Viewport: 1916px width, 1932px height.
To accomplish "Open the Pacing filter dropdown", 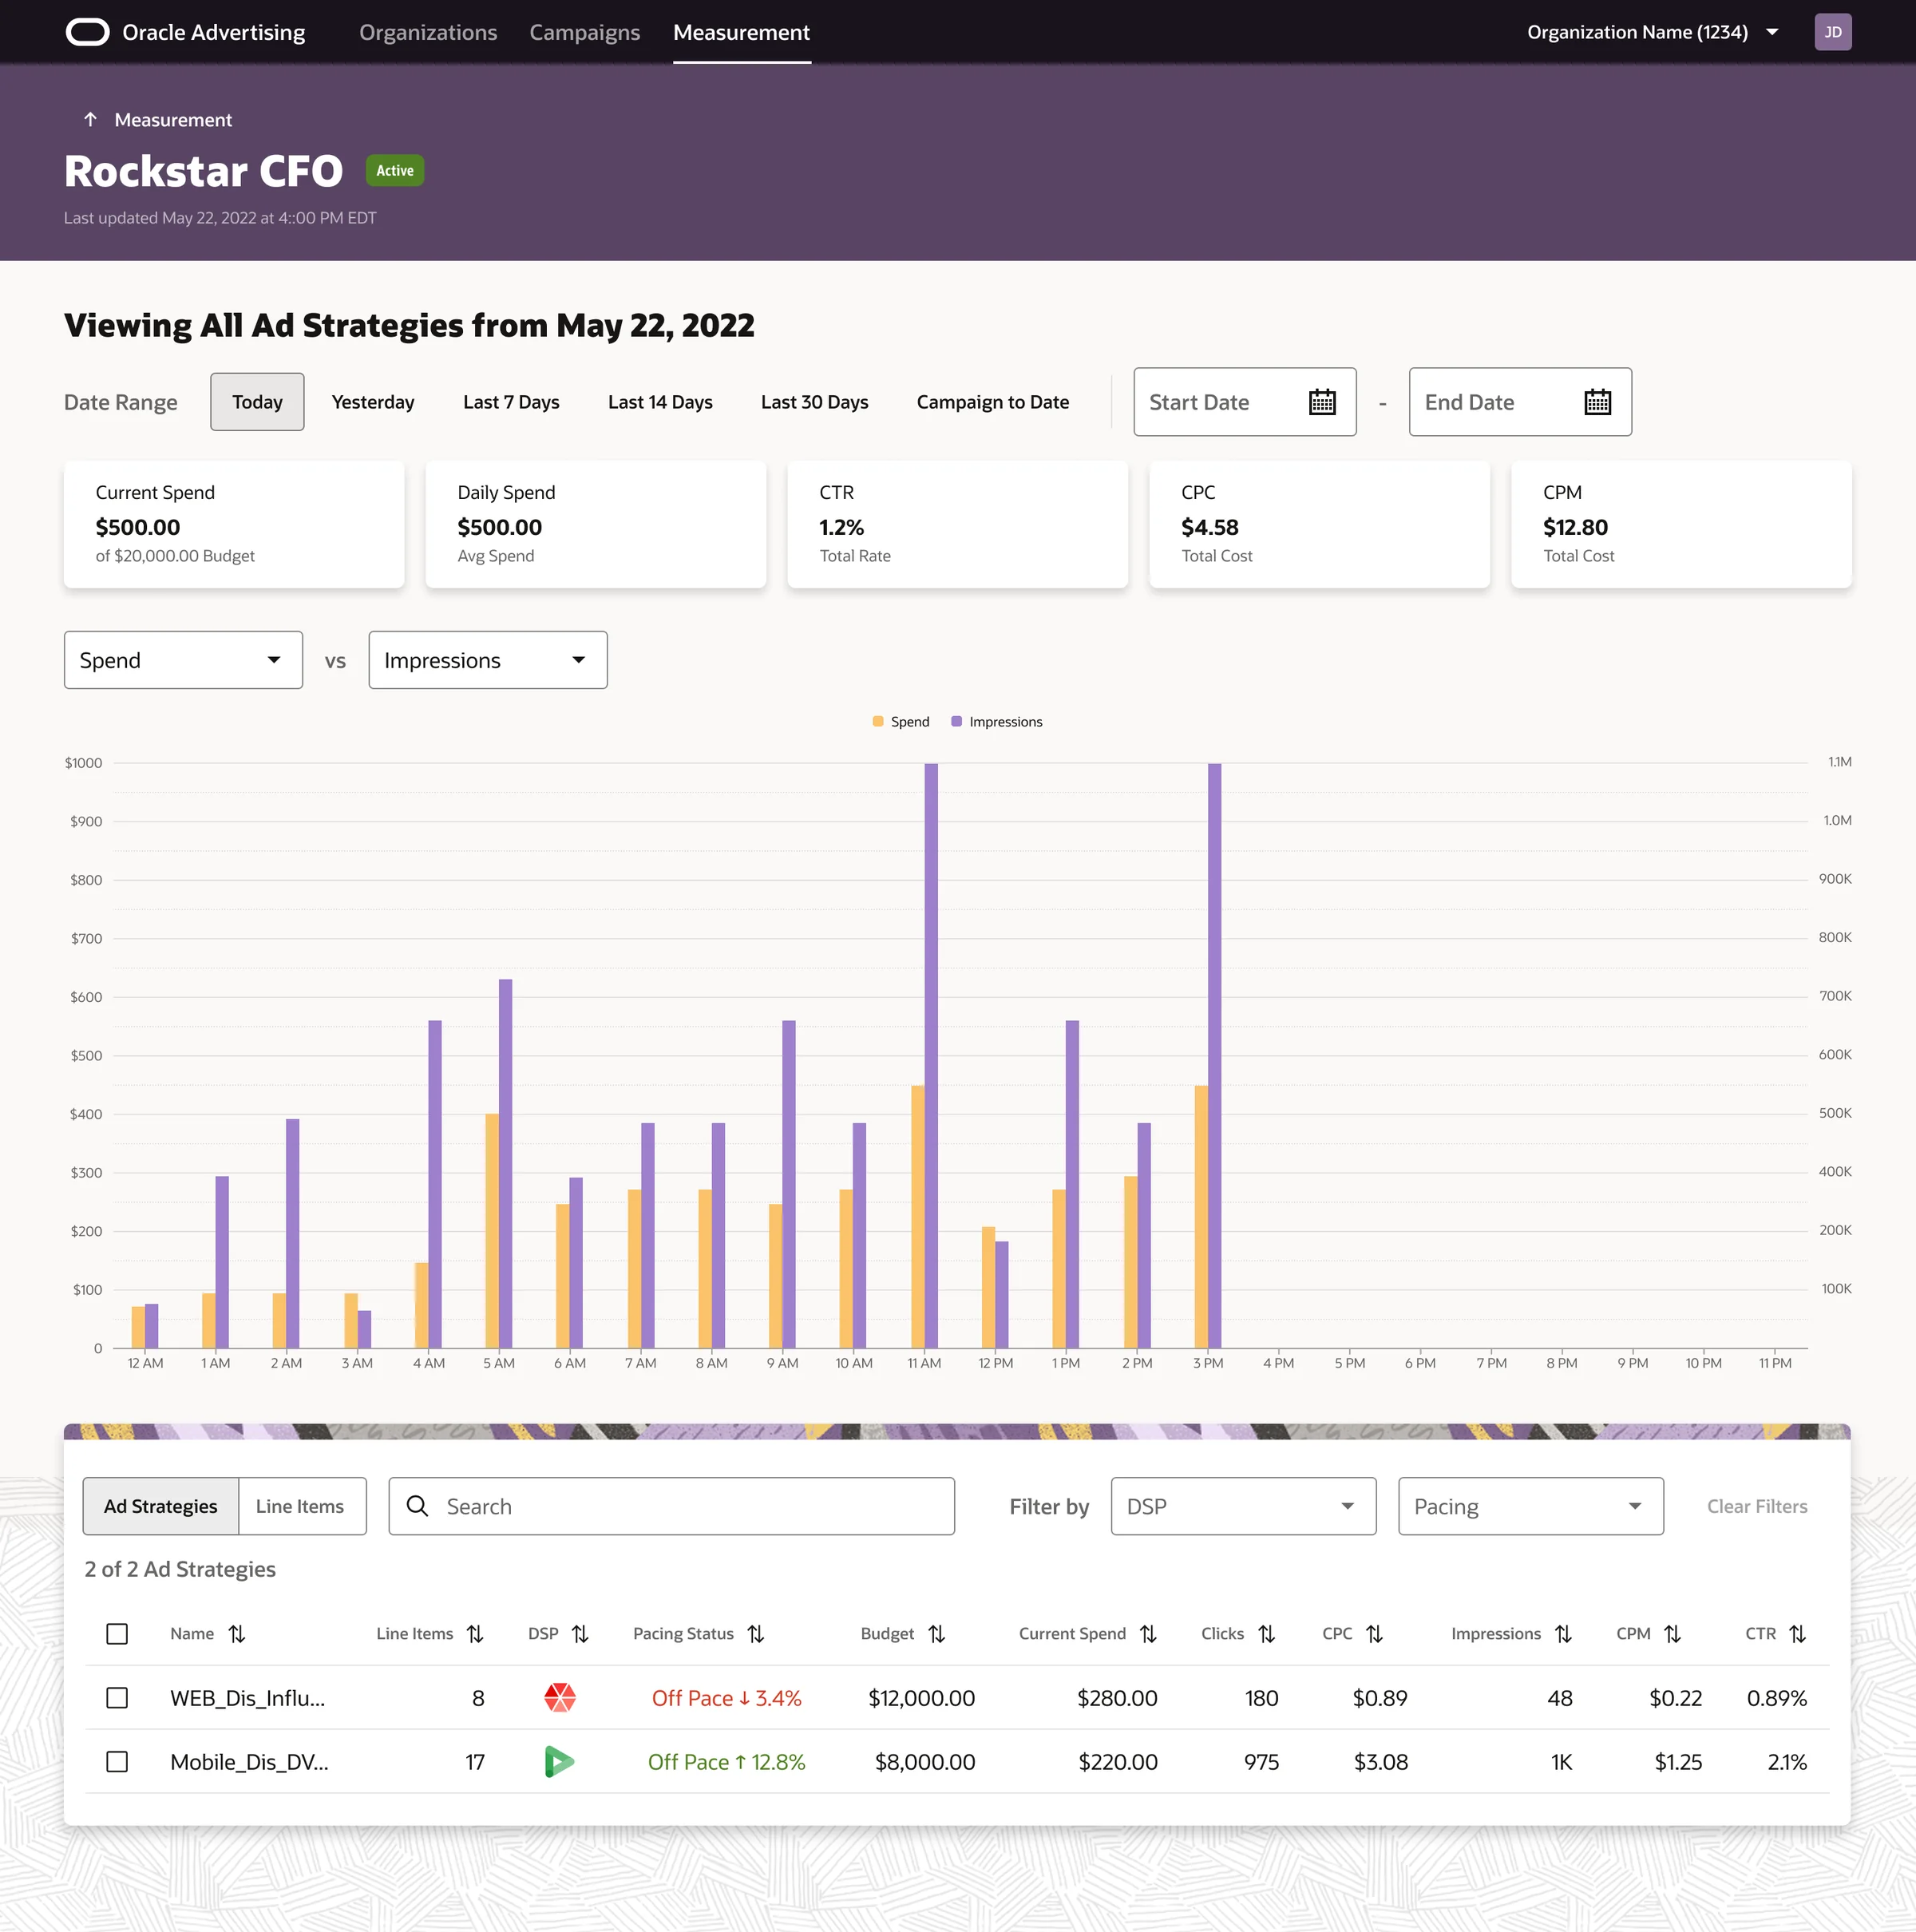I will tap(1530, 1506).
